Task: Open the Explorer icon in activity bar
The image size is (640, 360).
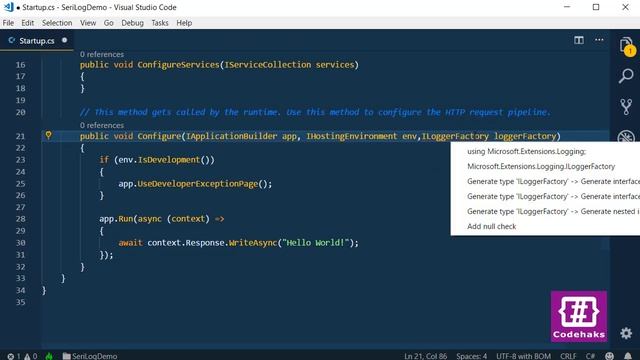Action: (626, 46)
